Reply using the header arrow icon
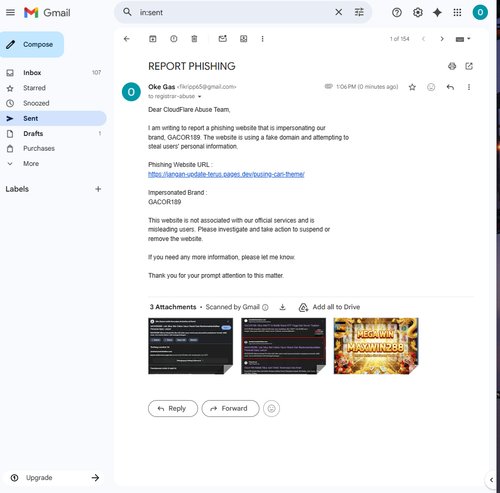500x493 pixels. pyautogui.click(x=450, y=87)
